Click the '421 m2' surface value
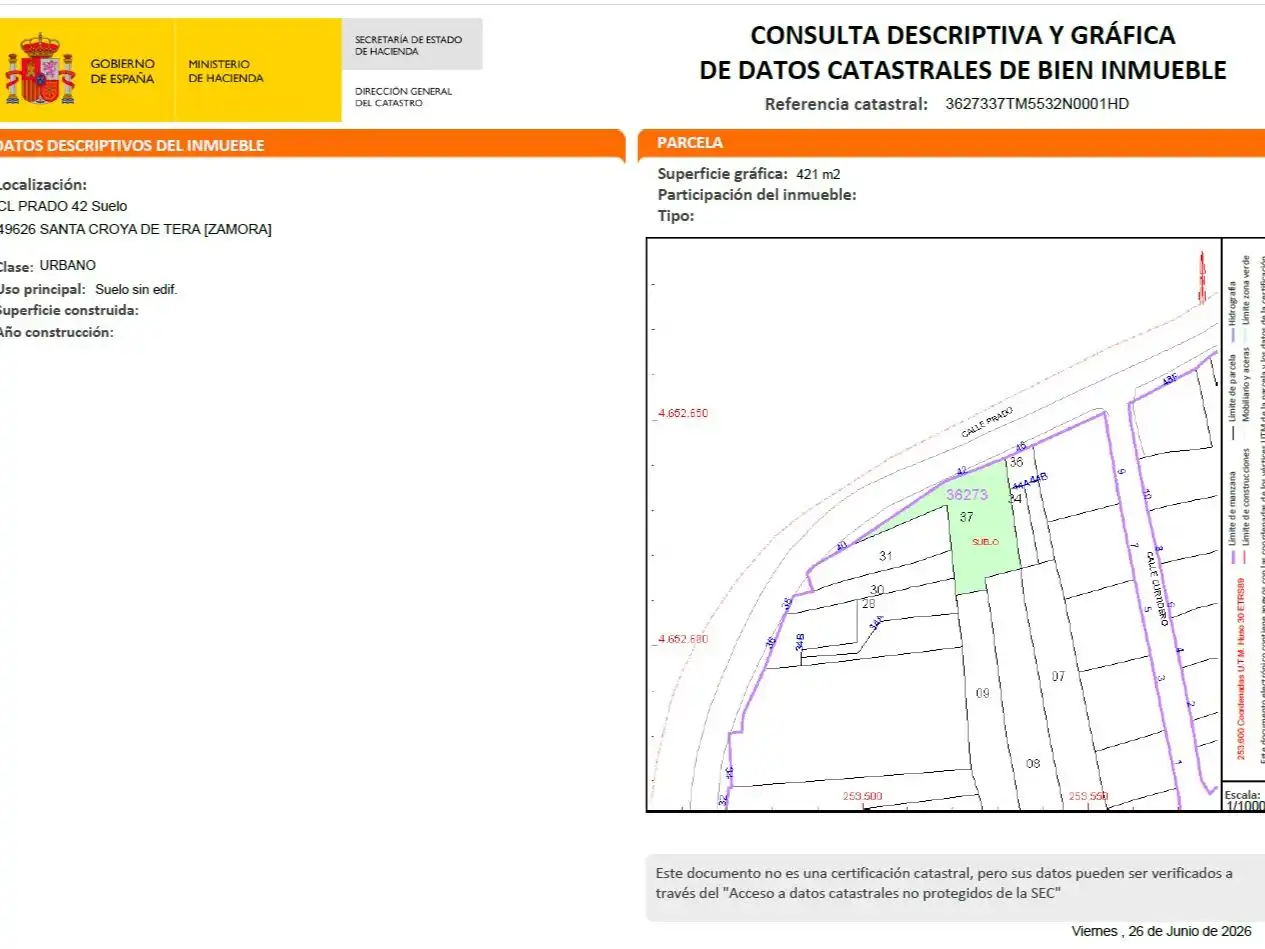This screenshot has height=949, width=1265. coord(818,174)
